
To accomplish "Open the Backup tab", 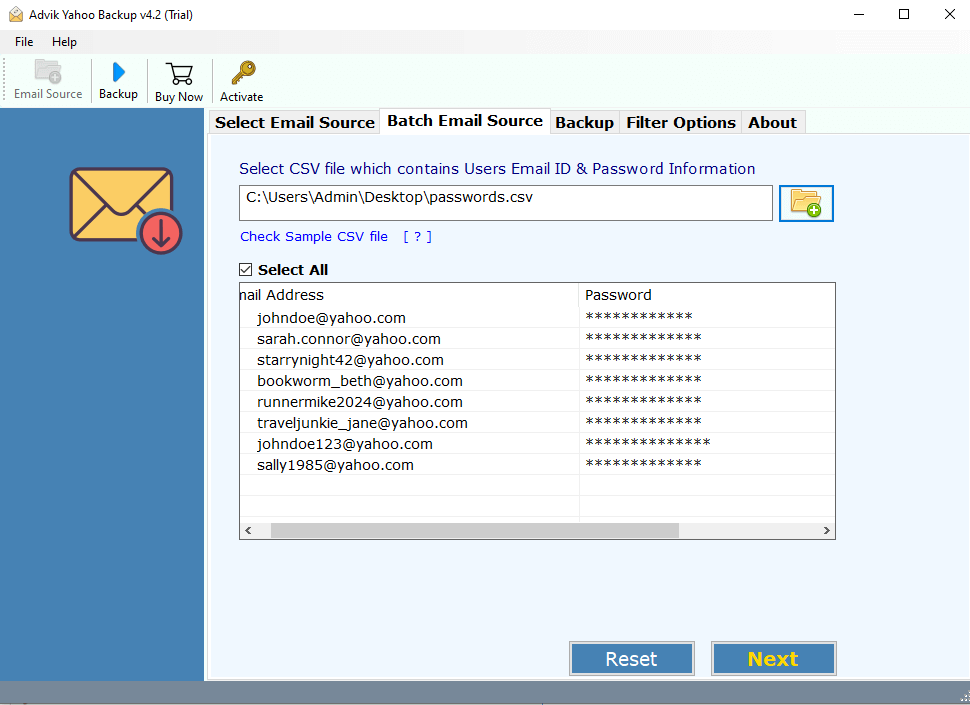I will (x=584, y=122).
